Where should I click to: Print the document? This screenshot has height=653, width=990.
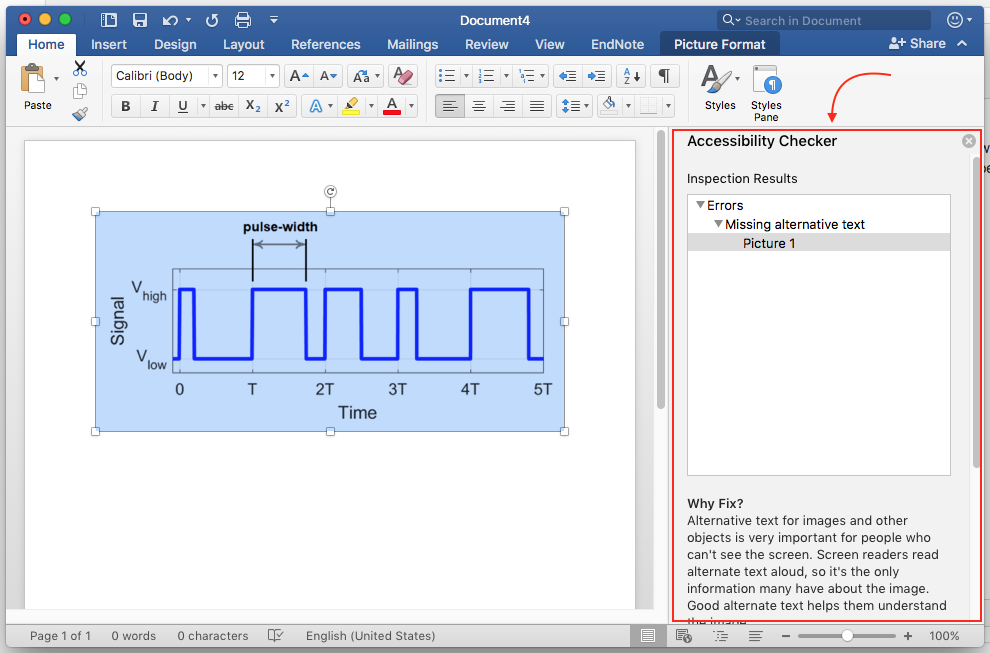pos(242,20)
